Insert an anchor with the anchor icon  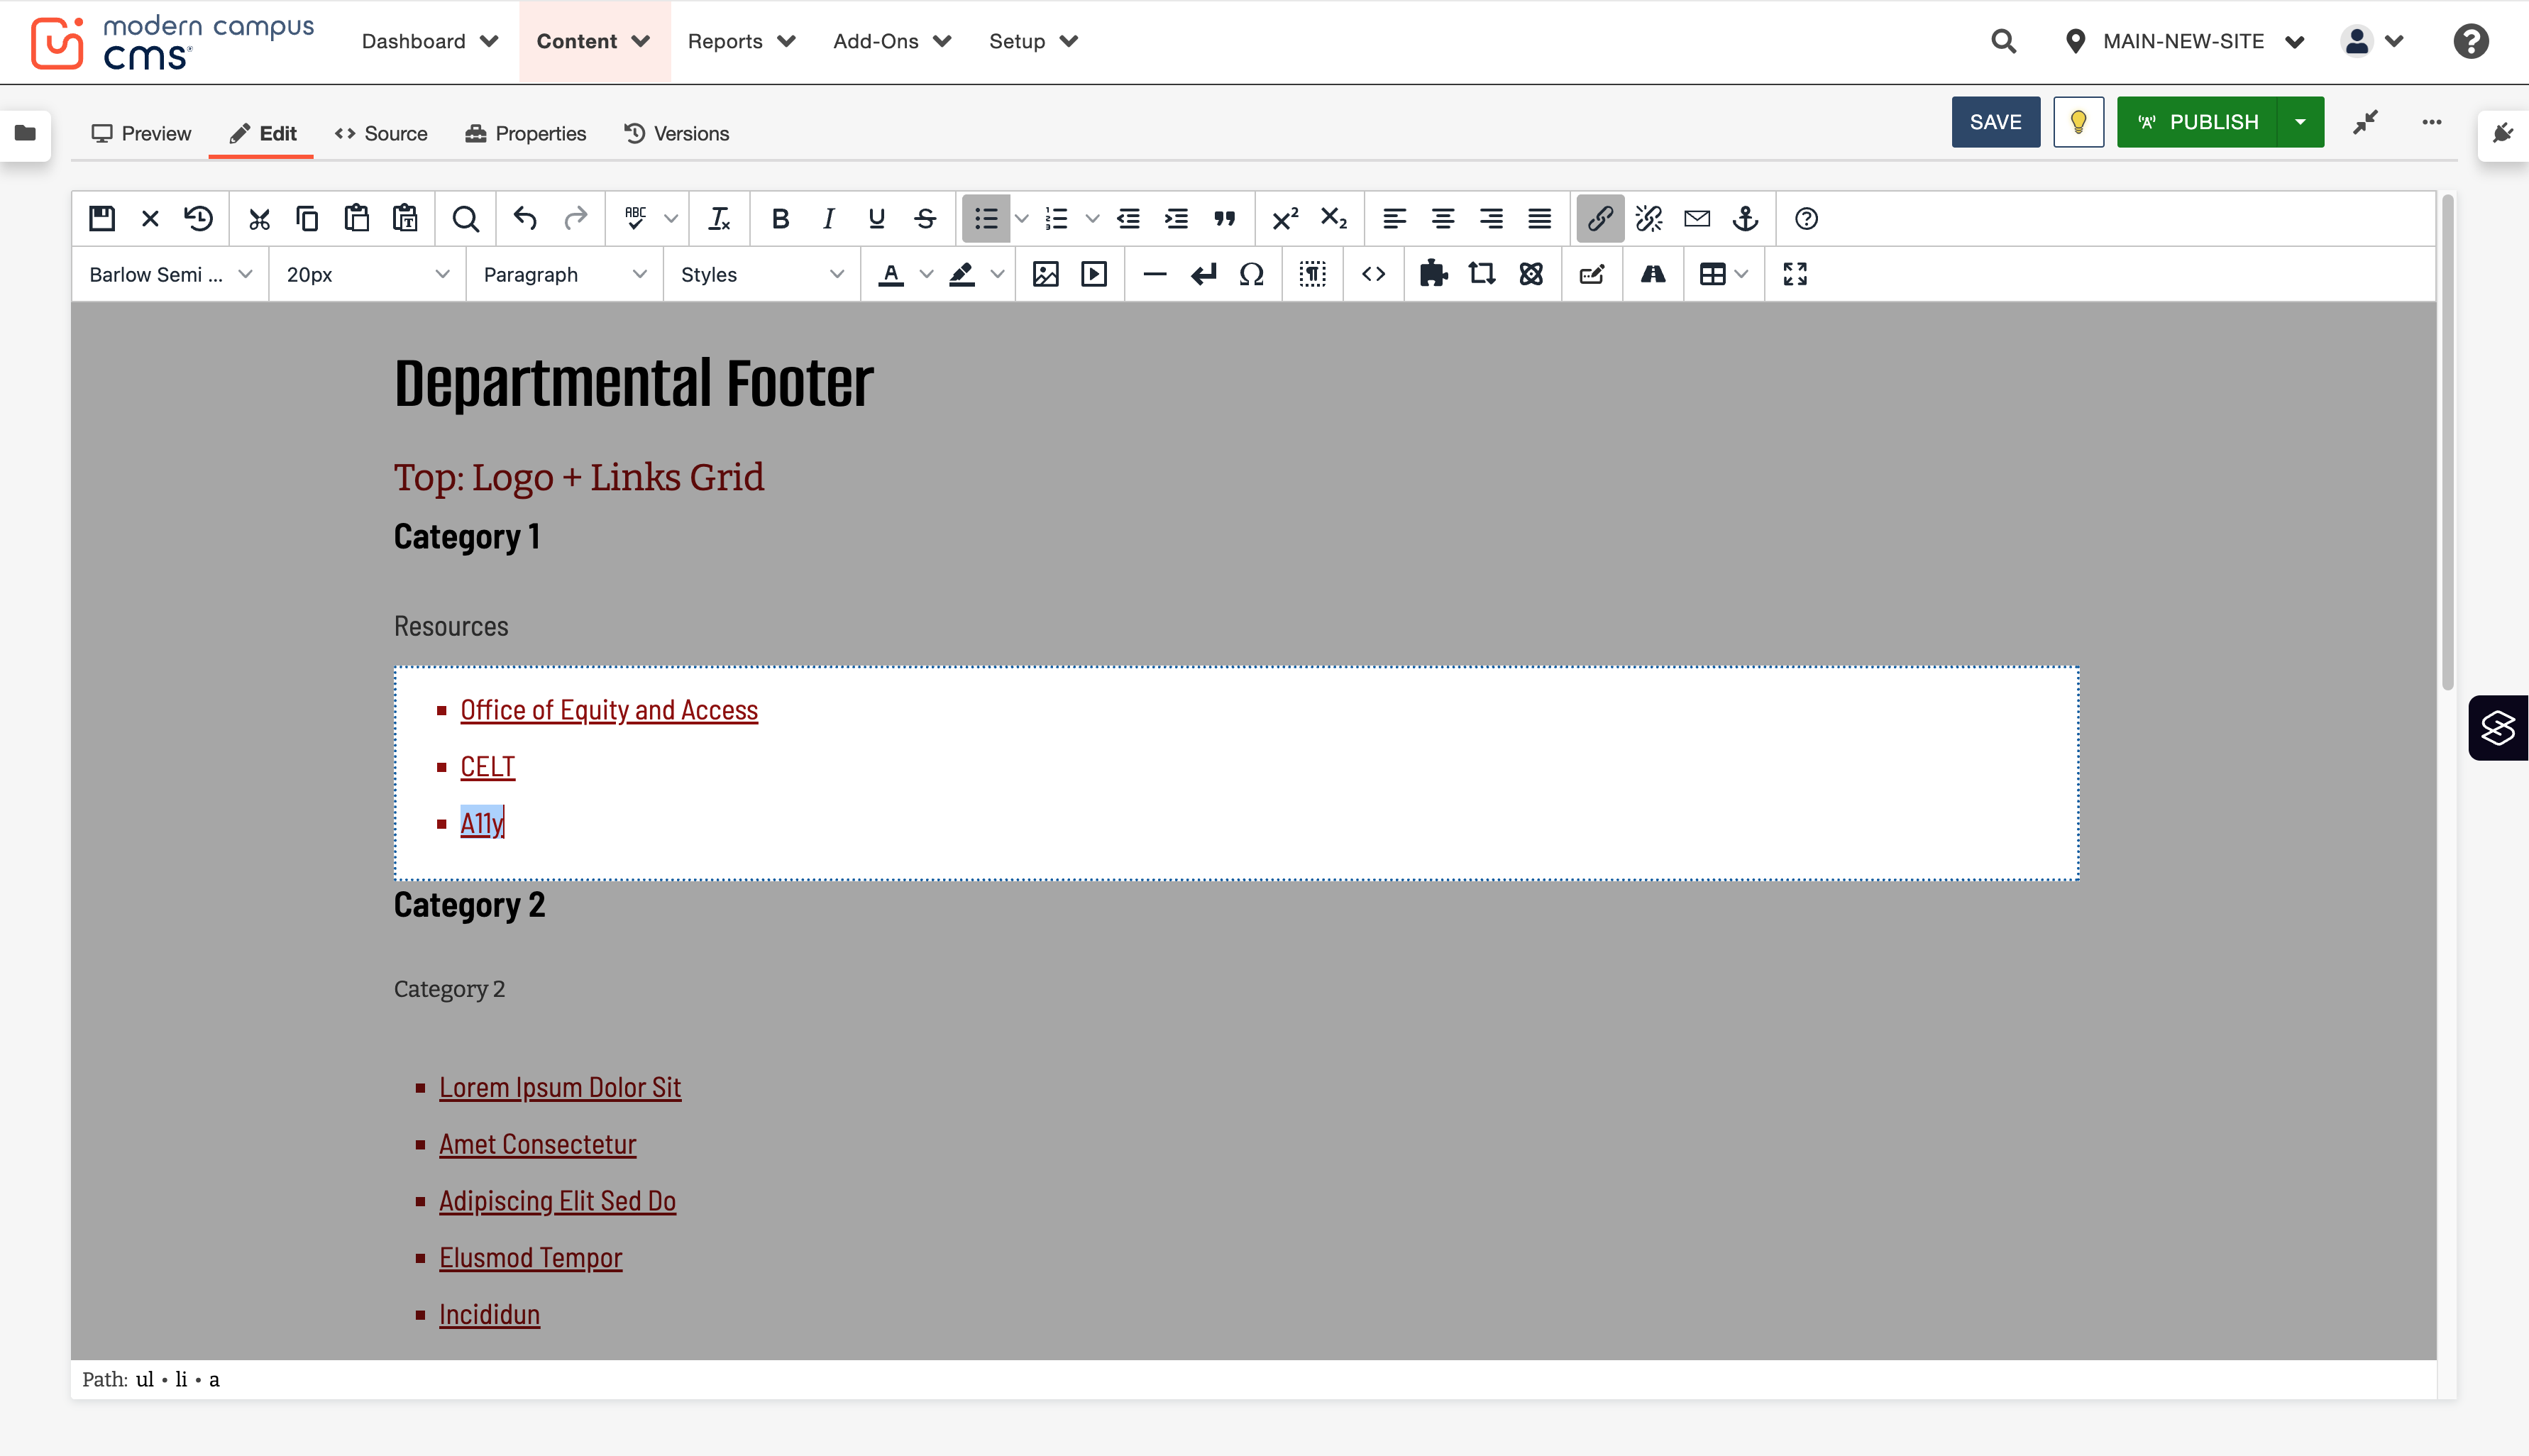click(1745, 218)
